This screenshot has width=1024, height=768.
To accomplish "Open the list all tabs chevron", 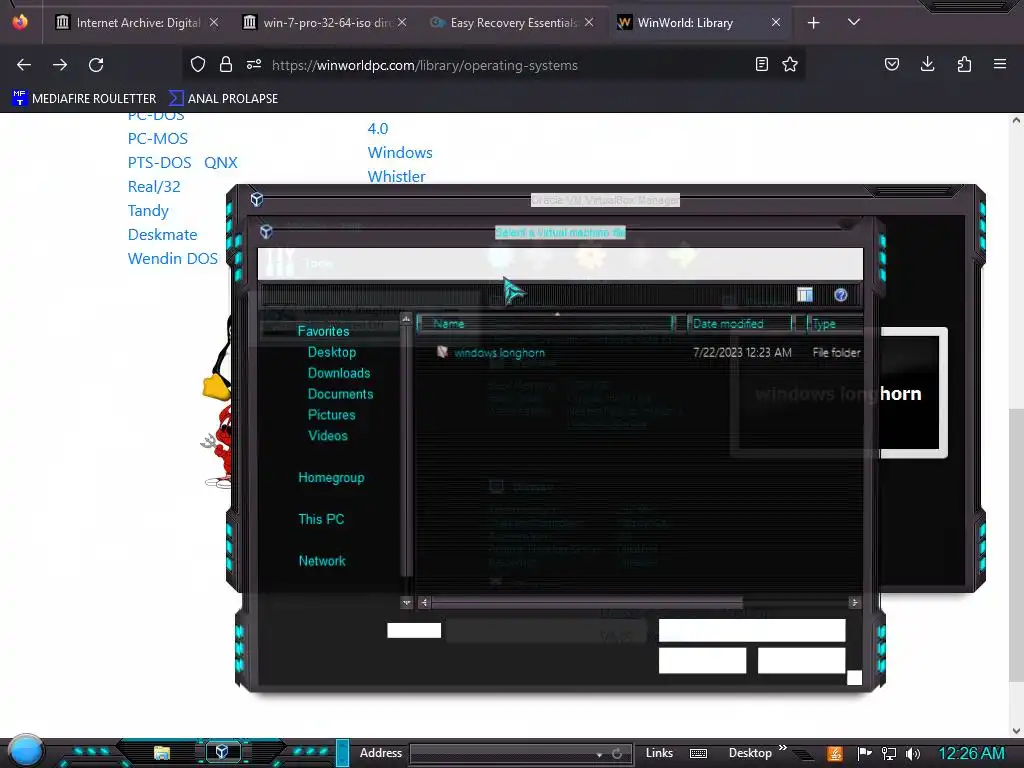I will [x=853, y=22].
